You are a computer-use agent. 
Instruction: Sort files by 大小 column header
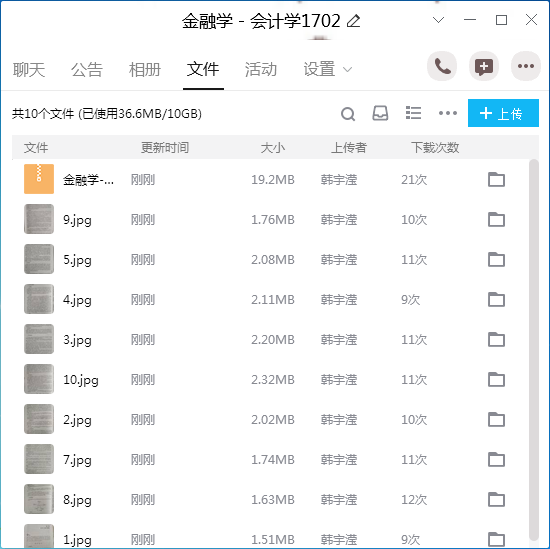273,147
